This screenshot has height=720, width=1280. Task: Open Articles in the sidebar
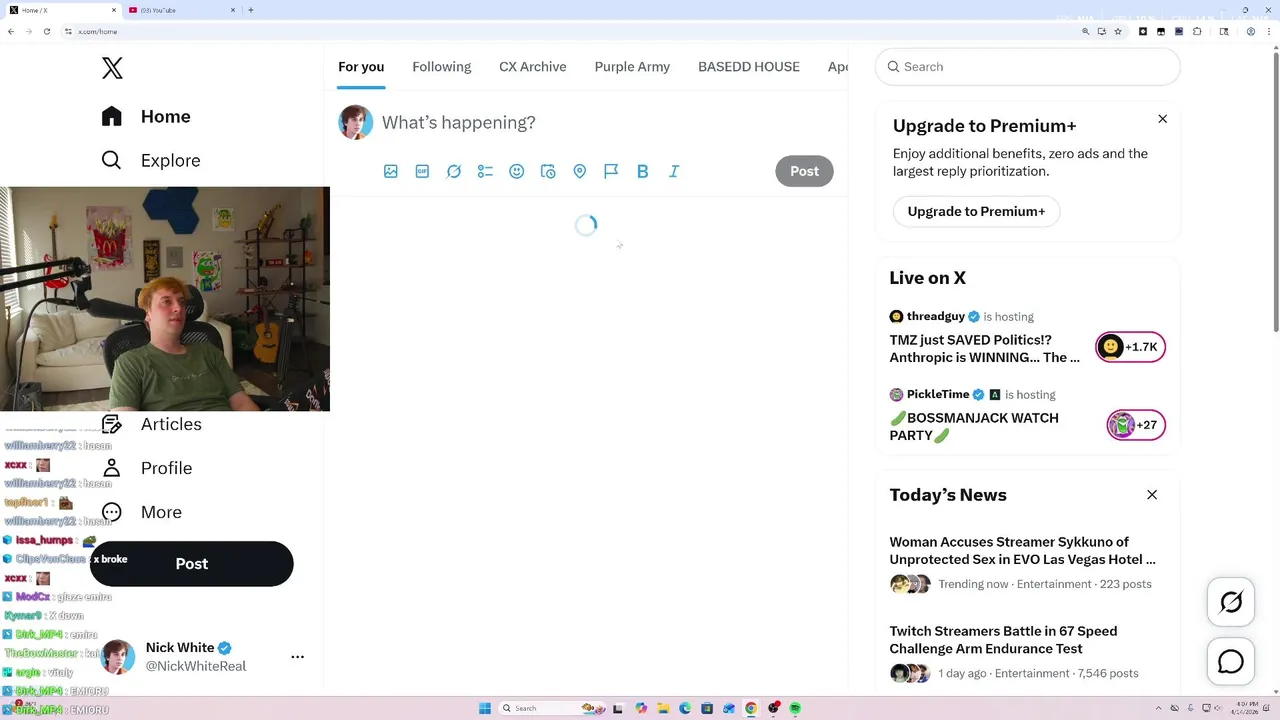(x=151, y=424)
